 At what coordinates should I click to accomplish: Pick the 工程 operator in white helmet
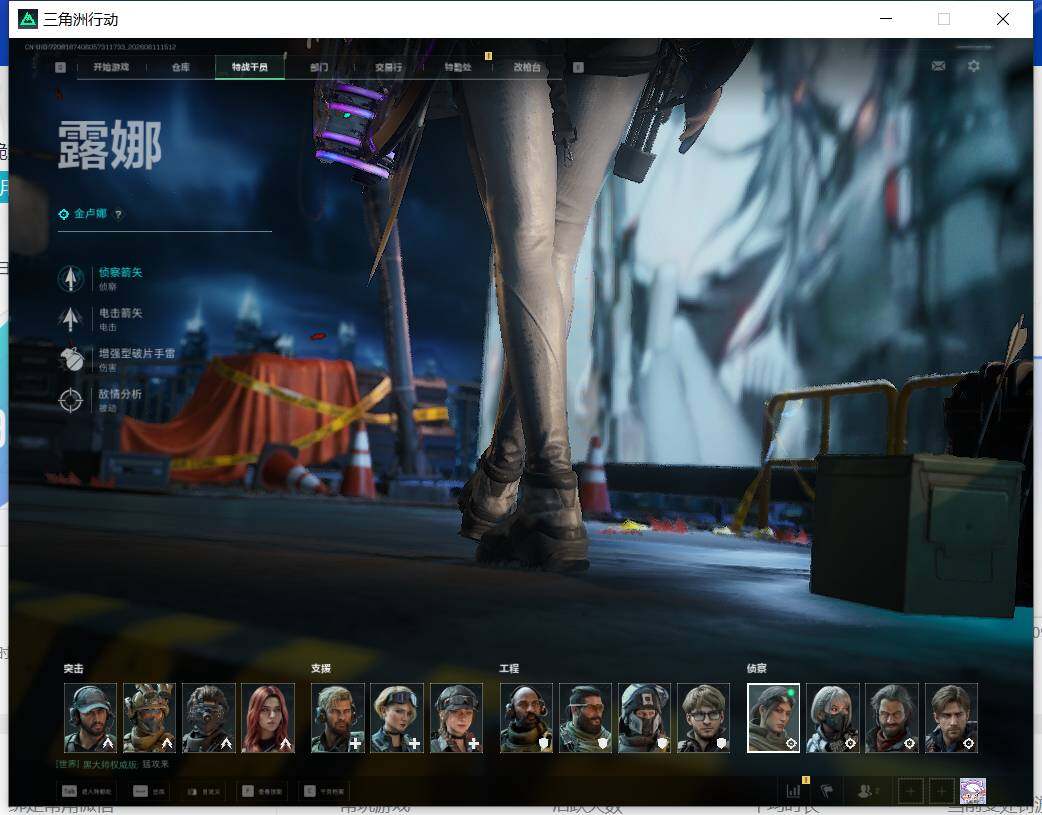click(645, 718)
